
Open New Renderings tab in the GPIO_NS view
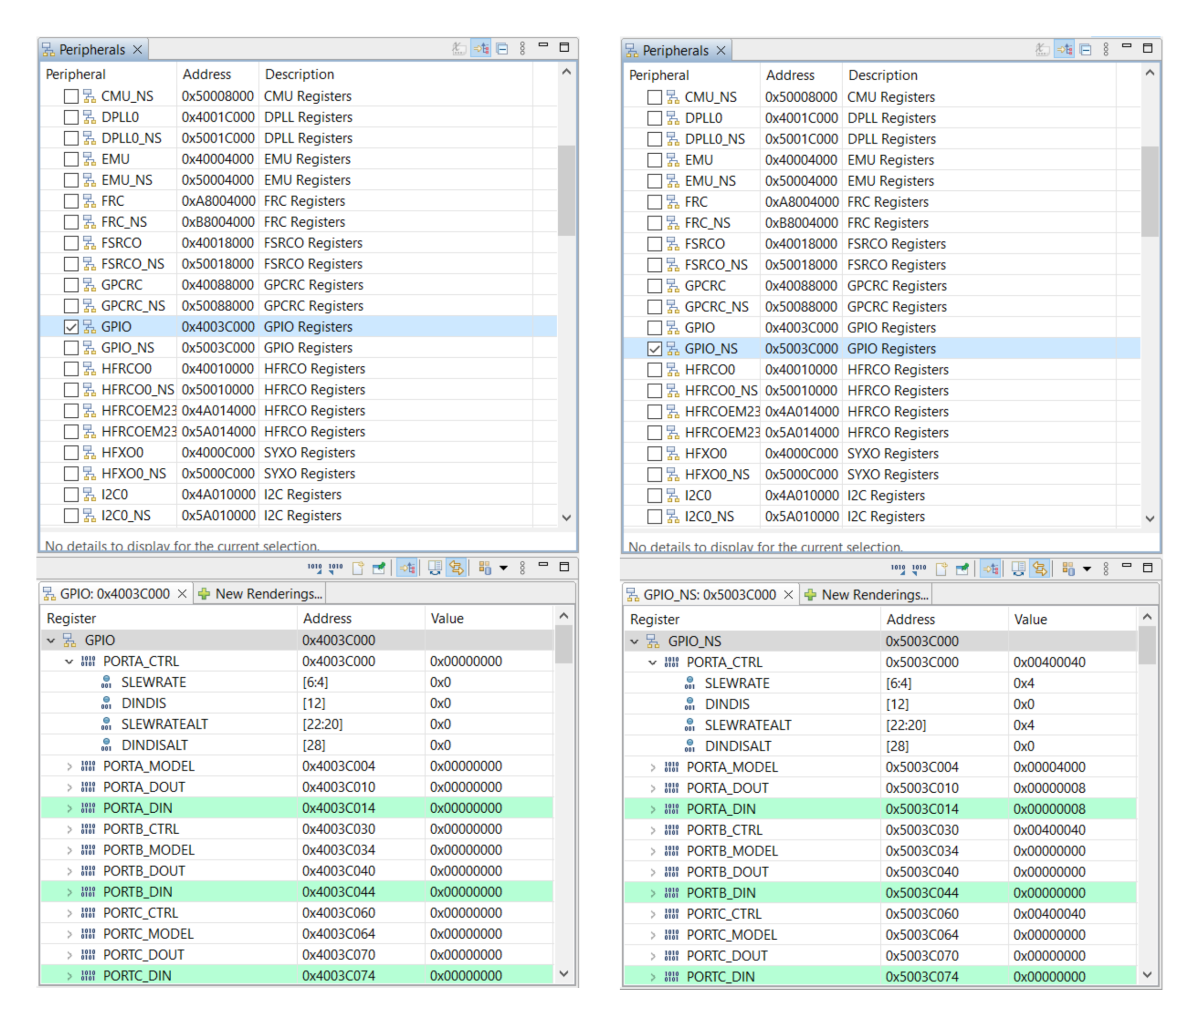(866, 595)
